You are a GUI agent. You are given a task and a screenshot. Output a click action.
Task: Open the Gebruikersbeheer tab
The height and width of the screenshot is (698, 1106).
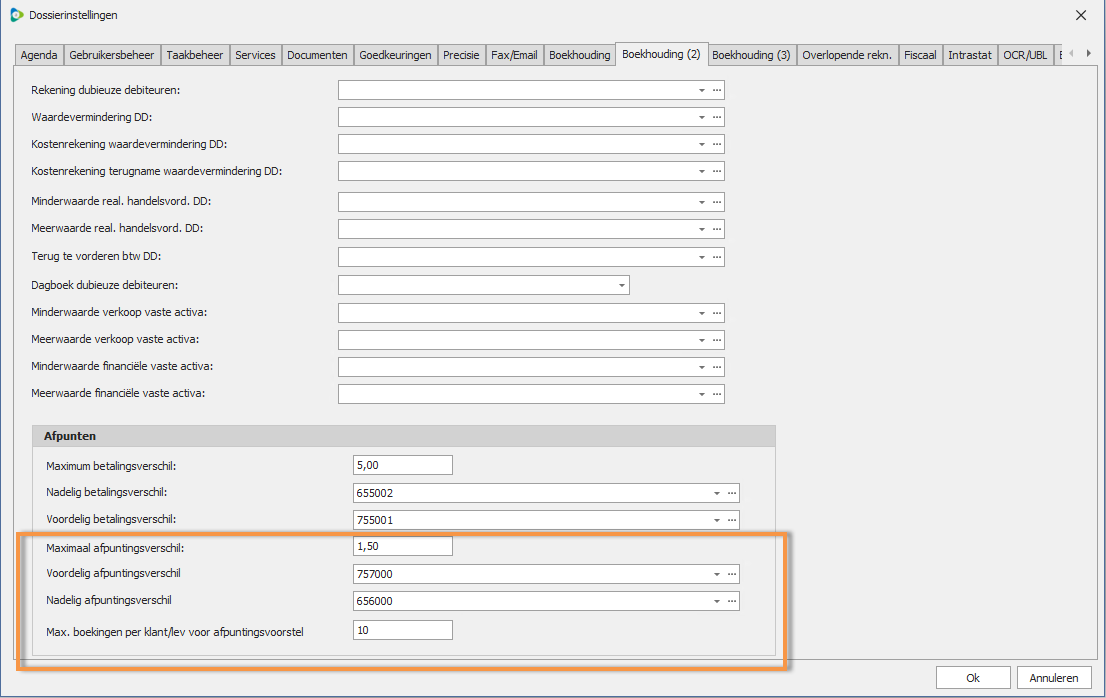click(111, 55)
